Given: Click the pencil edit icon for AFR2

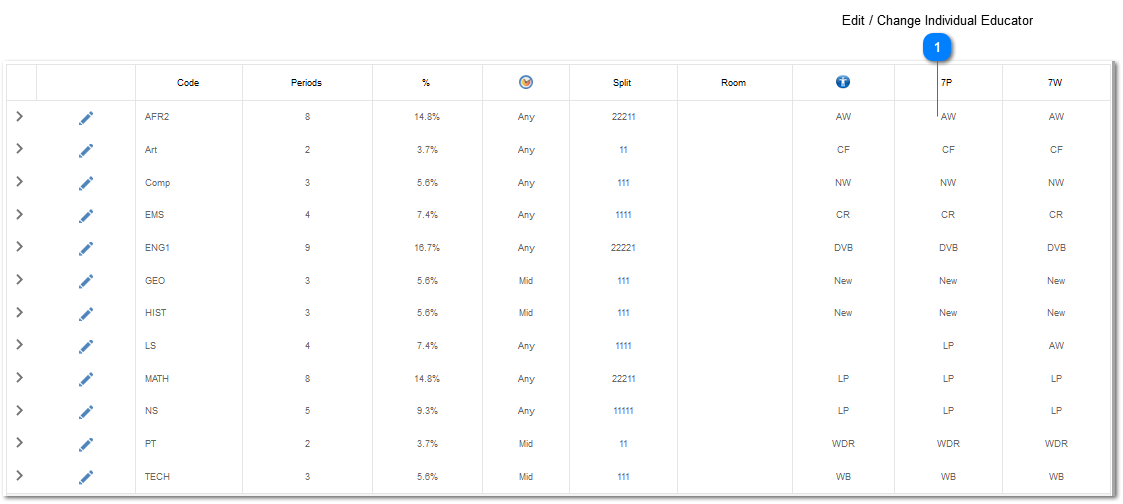Looking at the screenshot, I should point(86,117).
